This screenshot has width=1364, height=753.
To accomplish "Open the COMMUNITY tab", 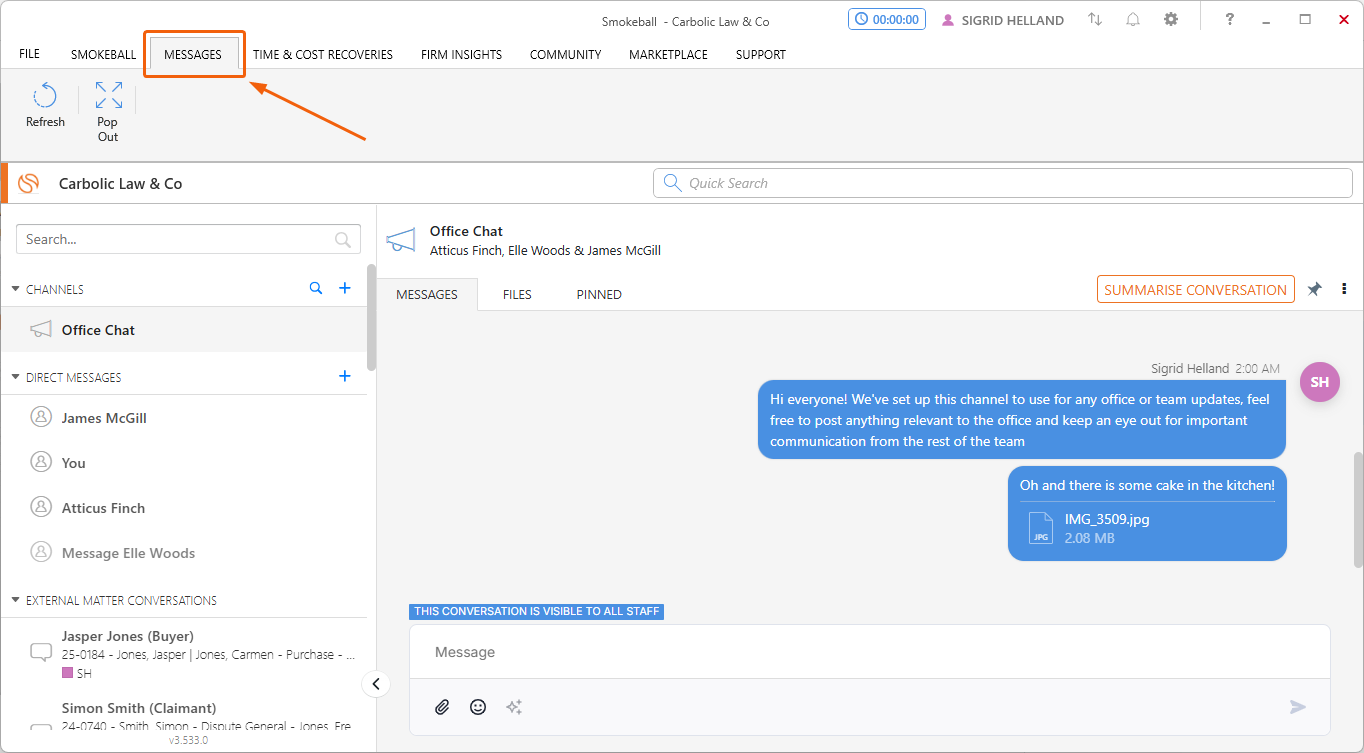I will 566,55.
